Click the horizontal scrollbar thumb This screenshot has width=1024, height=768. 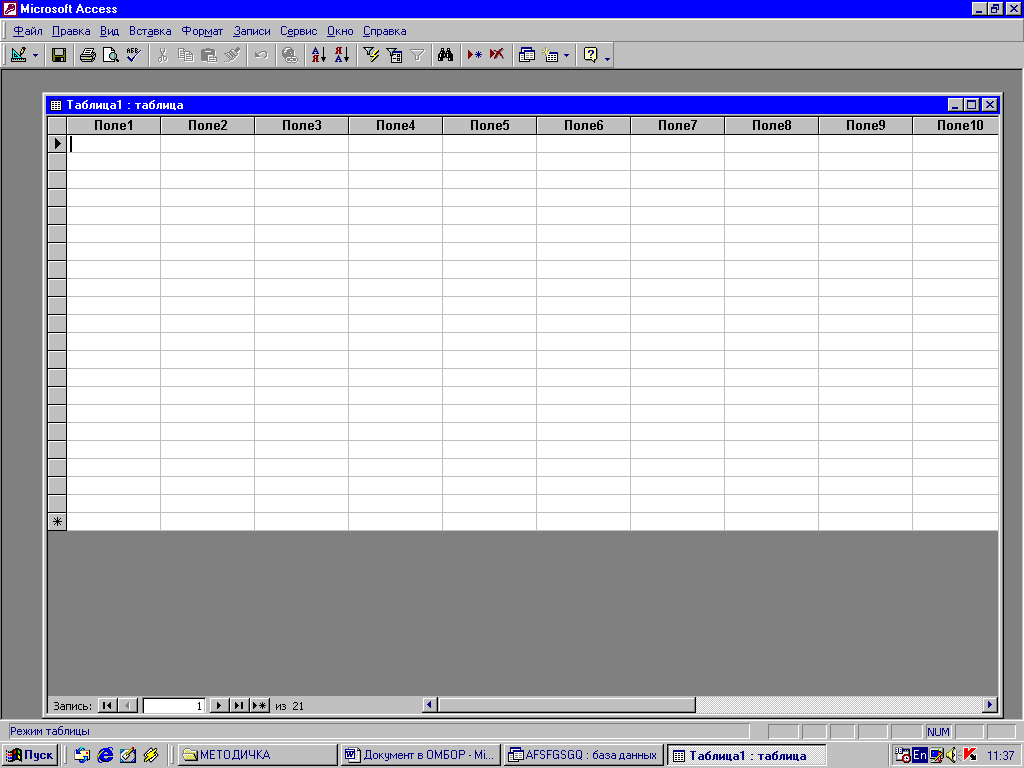566,705
